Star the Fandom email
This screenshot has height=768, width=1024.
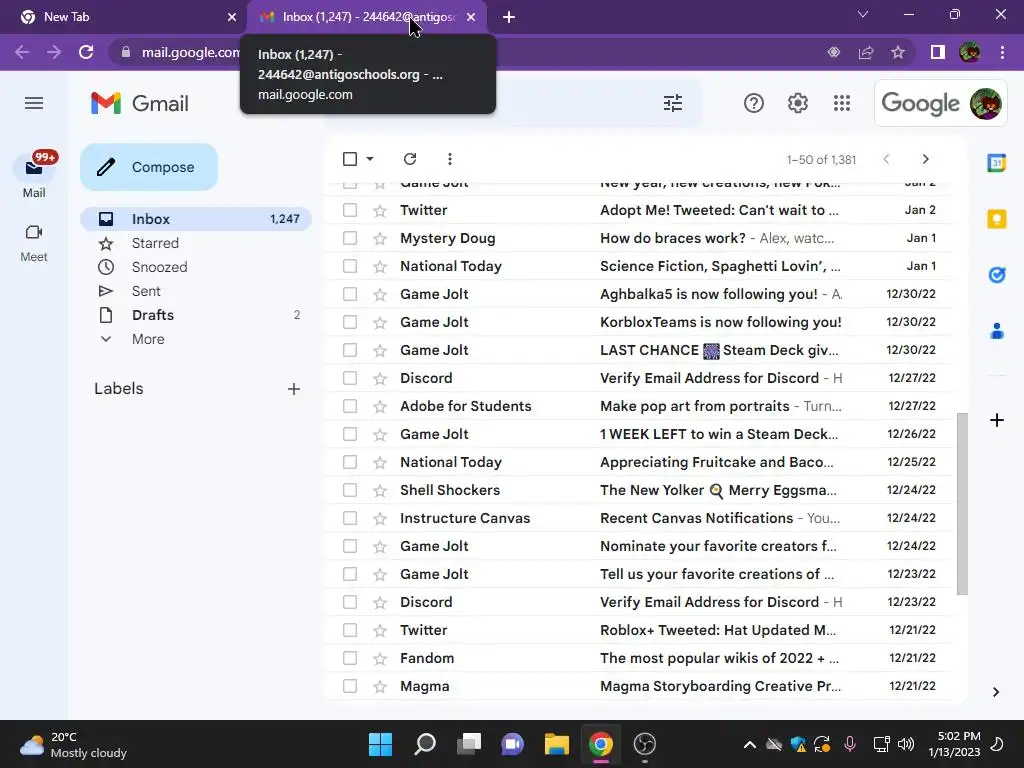coord(380,658)
